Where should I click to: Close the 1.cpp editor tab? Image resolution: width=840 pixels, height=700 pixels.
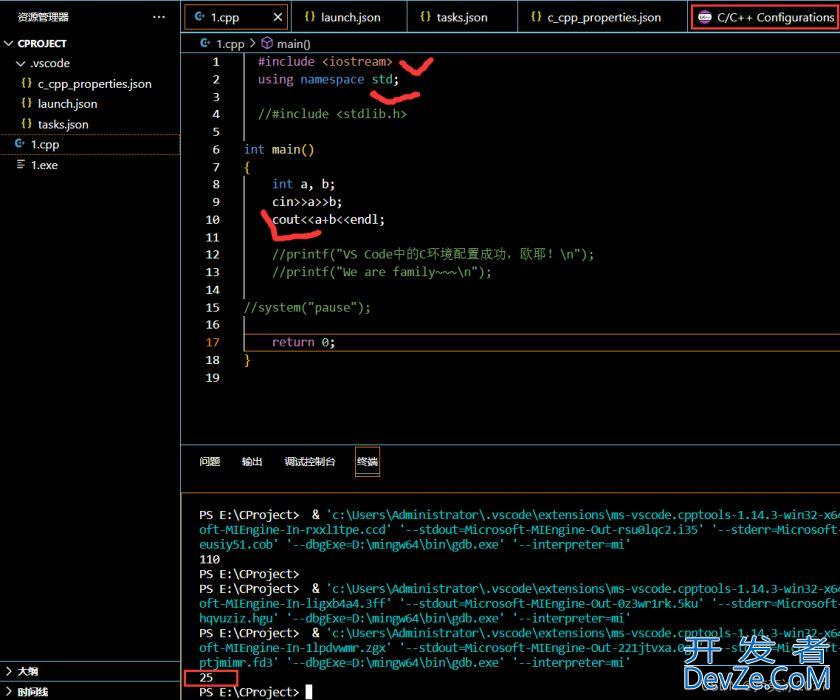278,17
